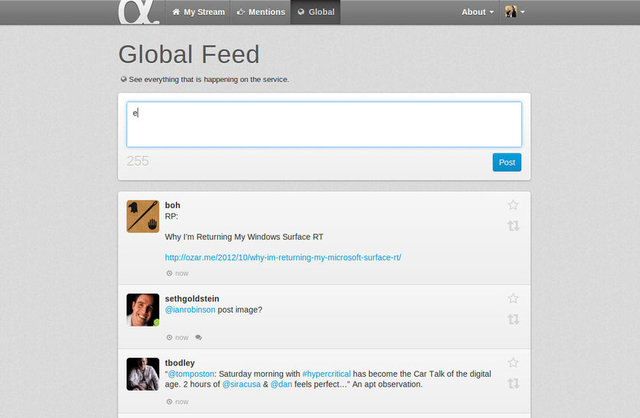View sethgoldstein's profile picture

coord(143,309)
